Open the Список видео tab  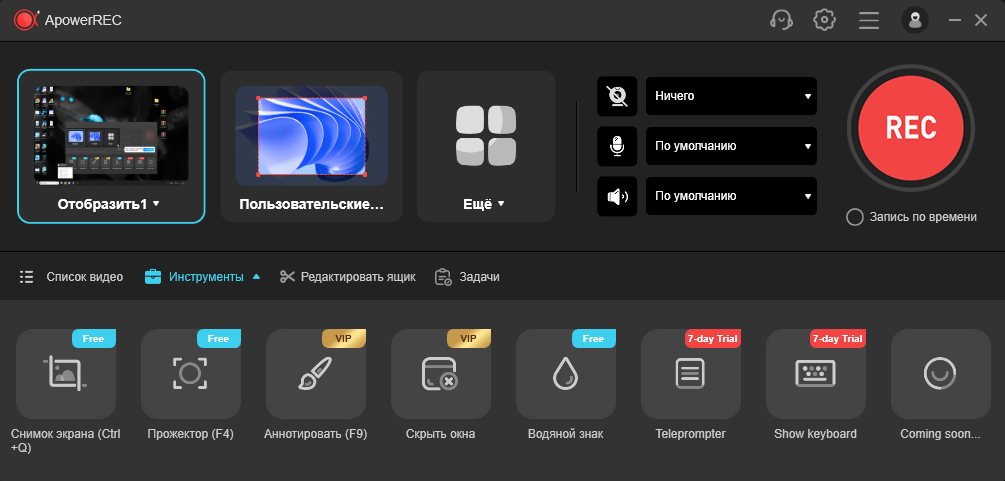pos(85,277)
